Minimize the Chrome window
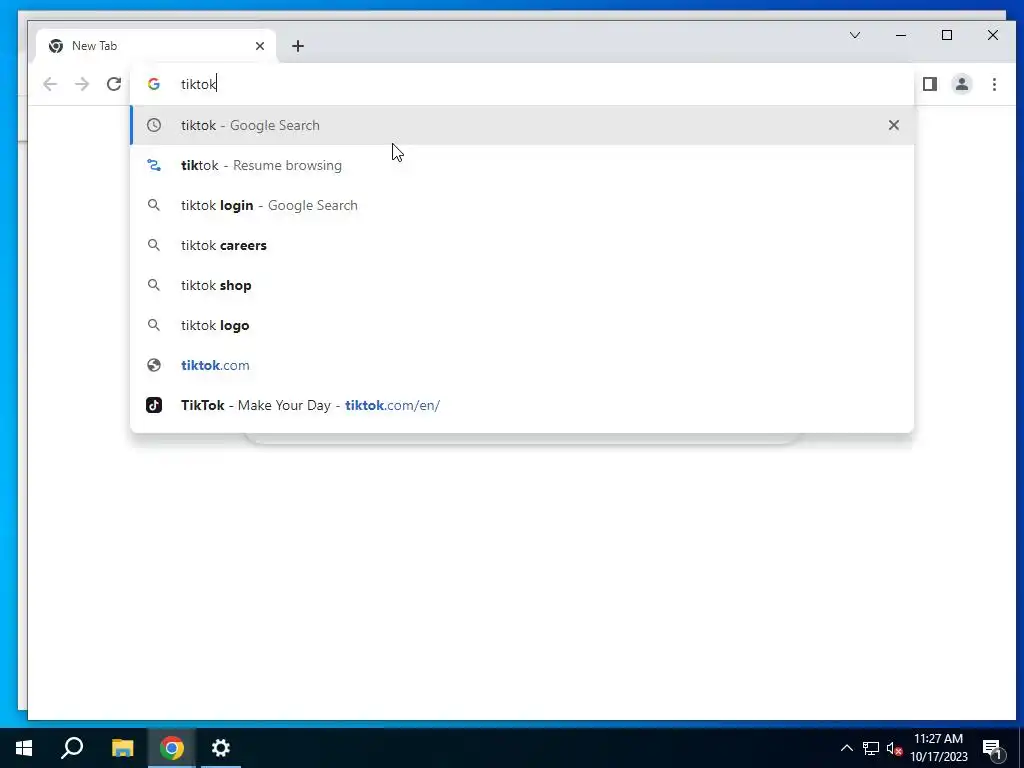1024x768 pixels. click(x=901, y=35)
